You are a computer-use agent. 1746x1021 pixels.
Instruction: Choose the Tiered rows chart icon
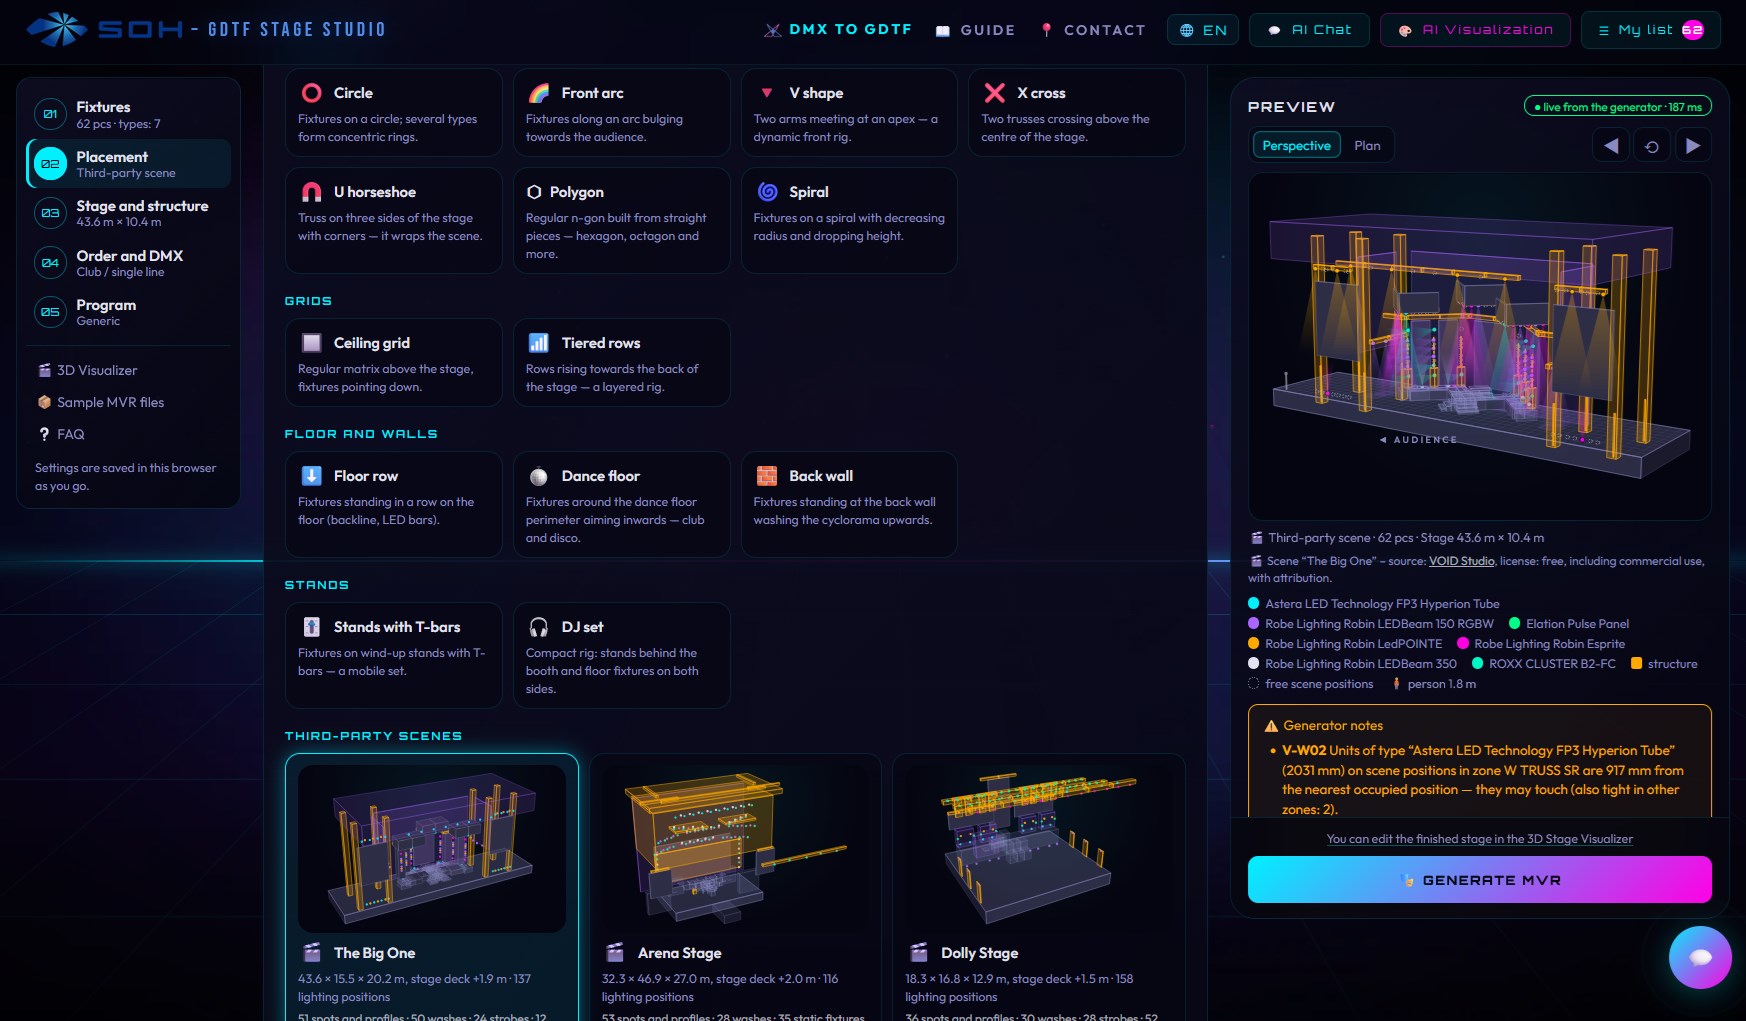click(539, 343)
